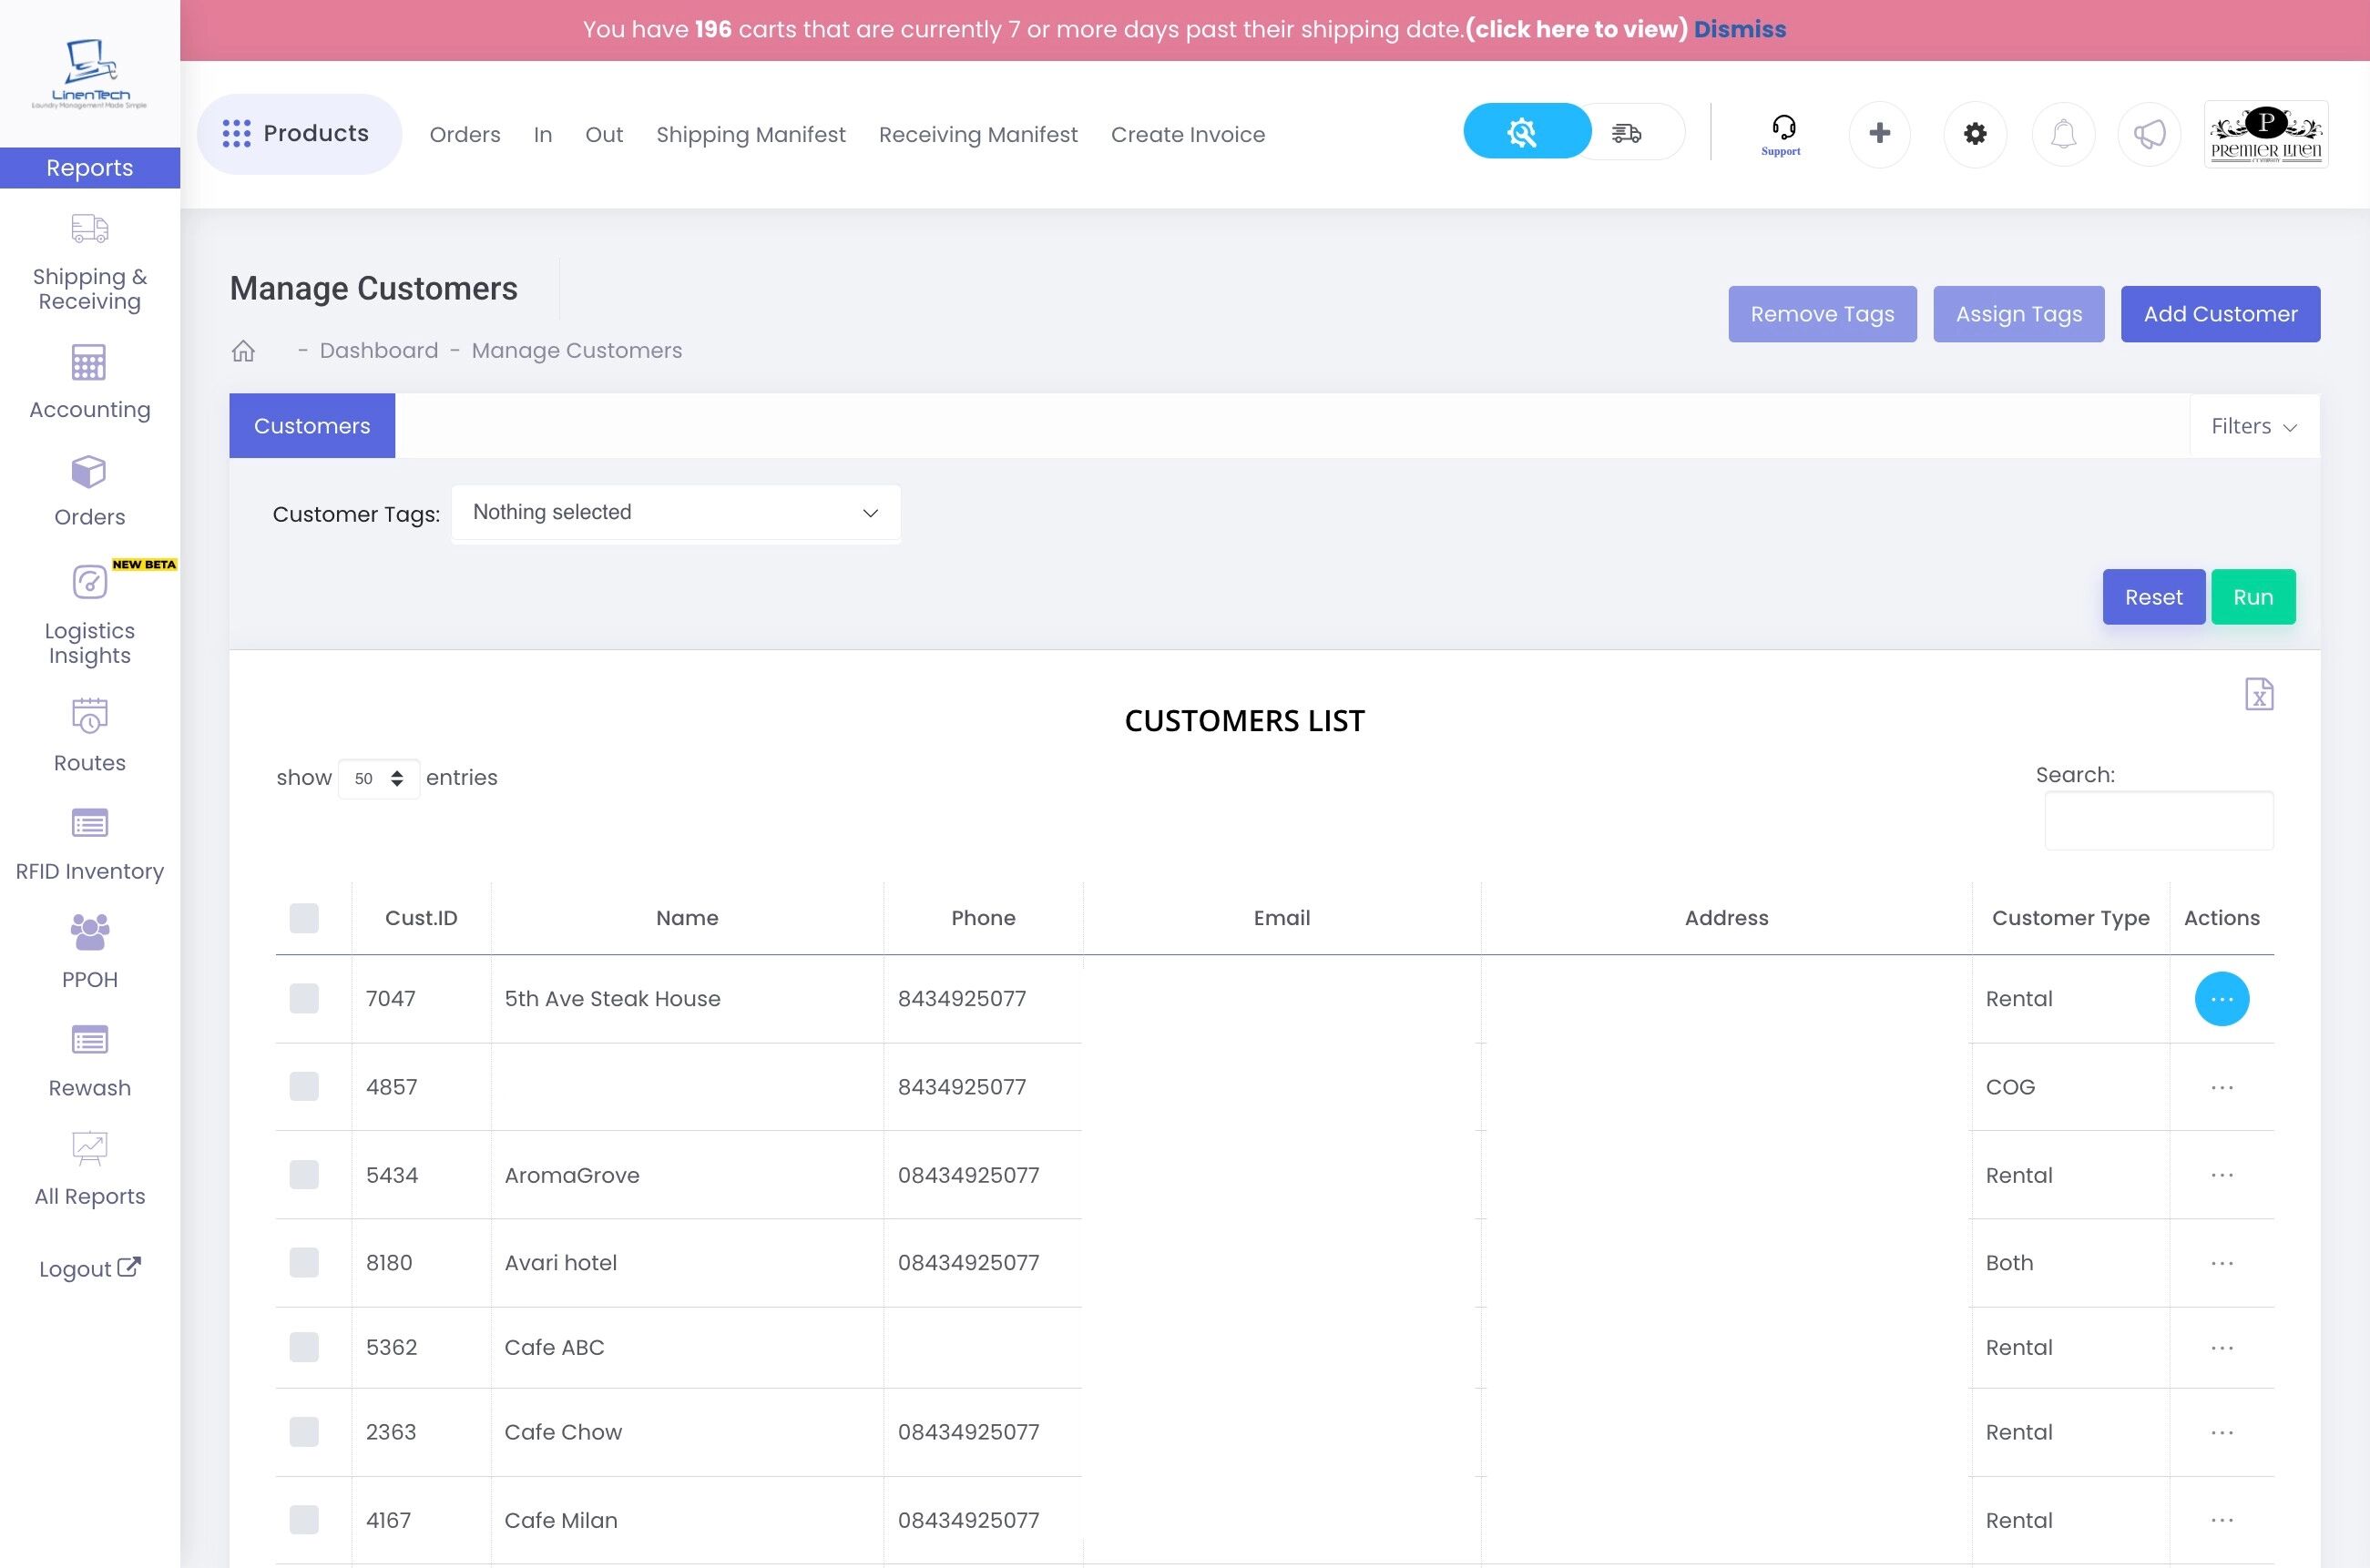This screenshot has width=2370, height=1568.
Task: Expand the Filters panel
Action: pos(2253,427)
